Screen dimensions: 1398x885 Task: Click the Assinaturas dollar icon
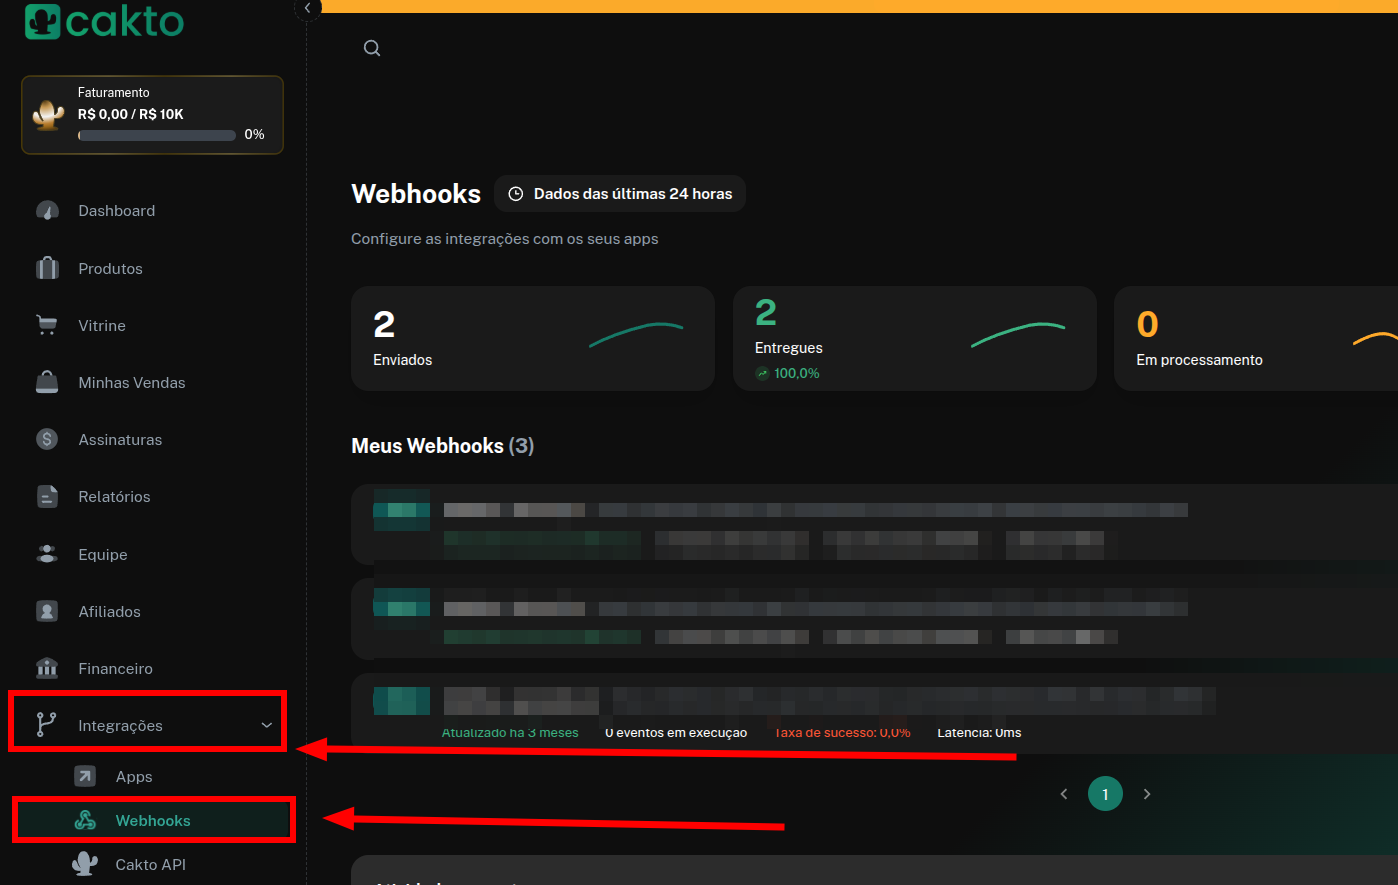coord(47,439)
